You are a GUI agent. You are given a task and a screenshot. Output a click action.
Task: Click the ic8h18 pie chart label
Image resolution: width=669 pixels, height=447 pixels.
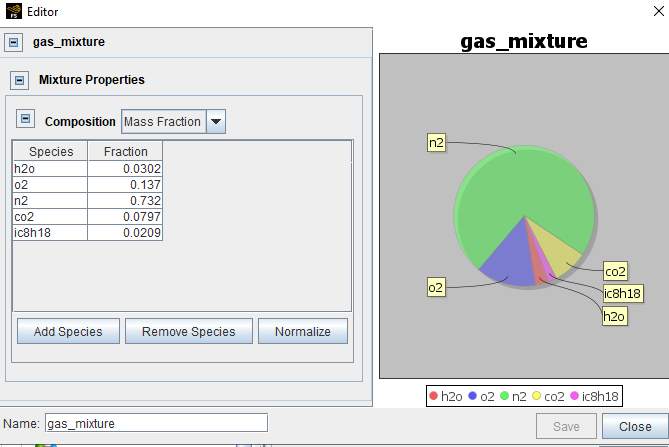(x=622, y=293)
